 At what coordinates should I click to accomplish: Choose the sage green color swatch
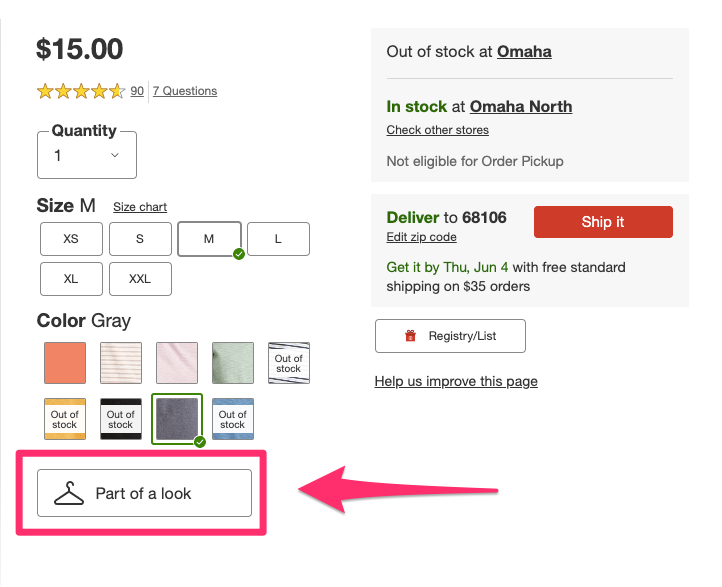pyautogui.click(x=233, y=362)
